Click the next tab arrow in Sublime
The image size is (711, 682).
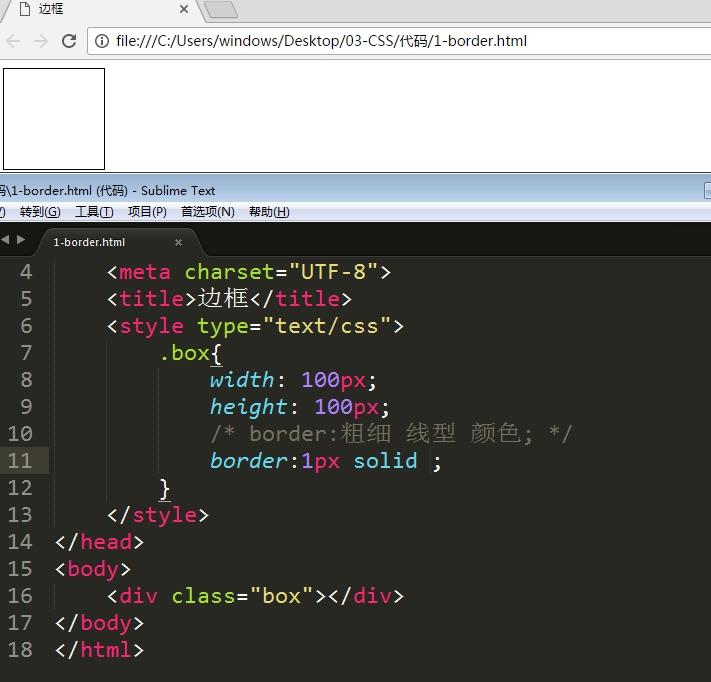(x=21, y=240)
